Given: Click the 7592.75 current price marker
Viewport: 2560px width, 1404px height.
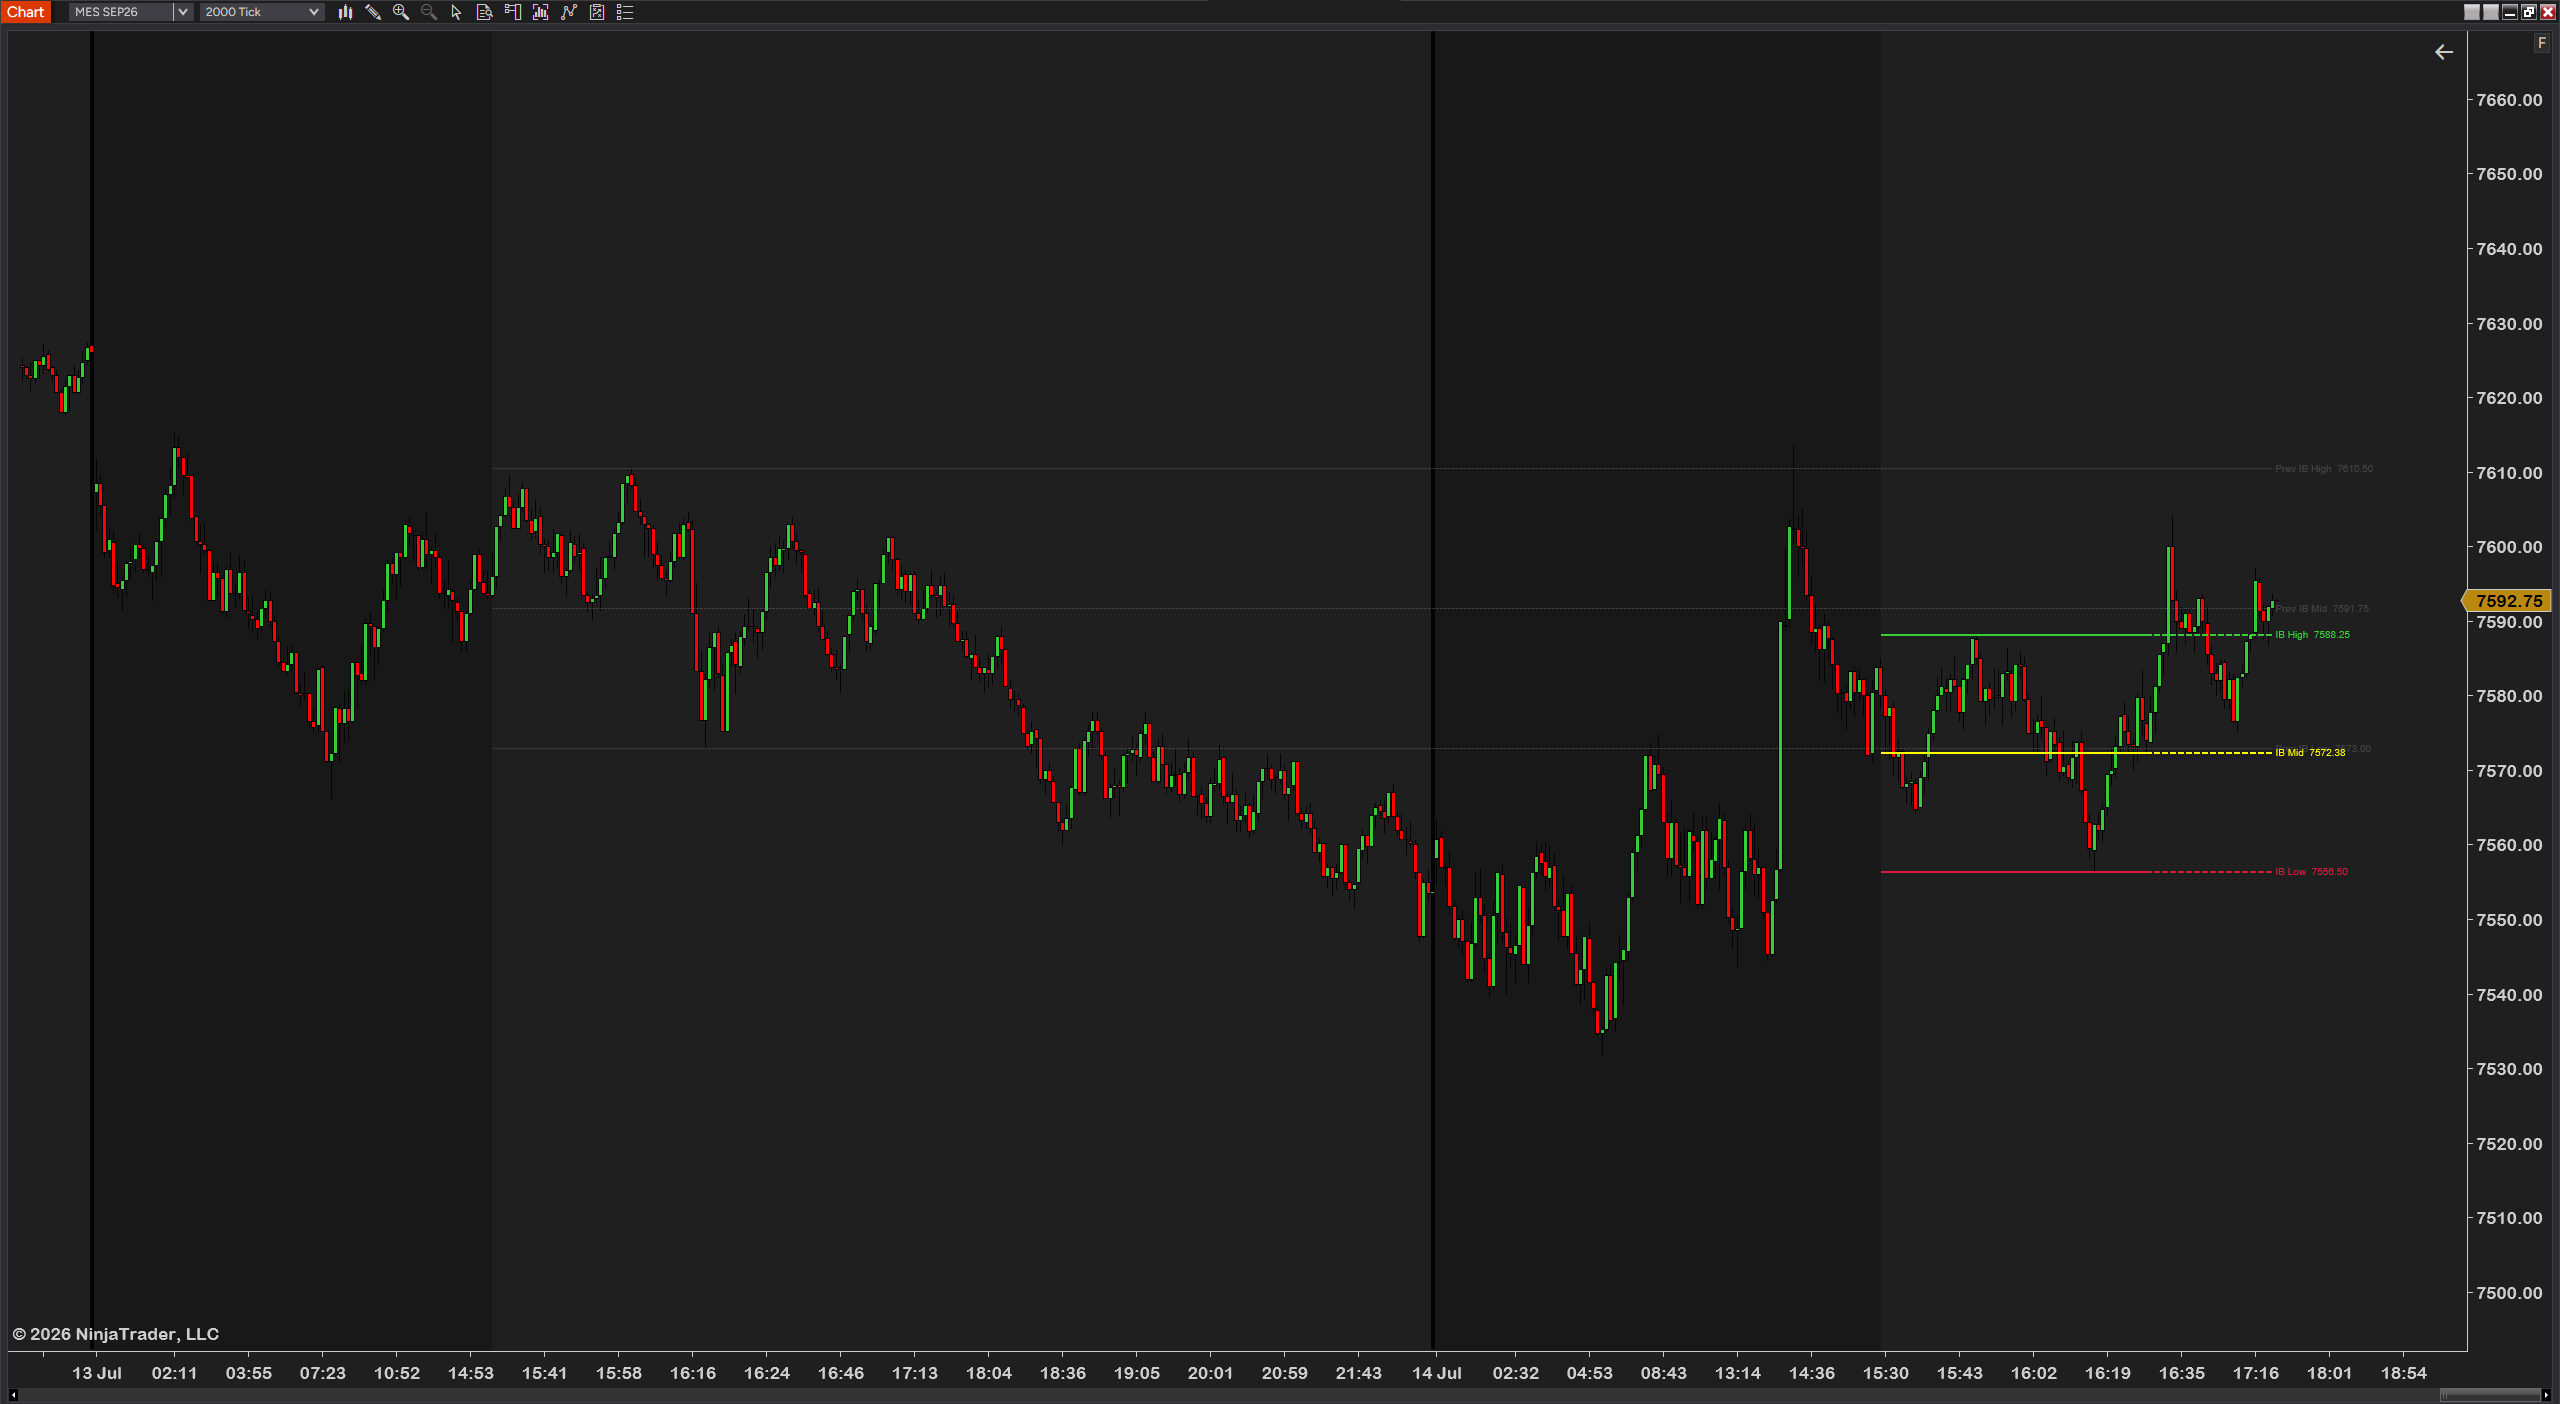Looking at the screenshot, I should (2509, 601).
